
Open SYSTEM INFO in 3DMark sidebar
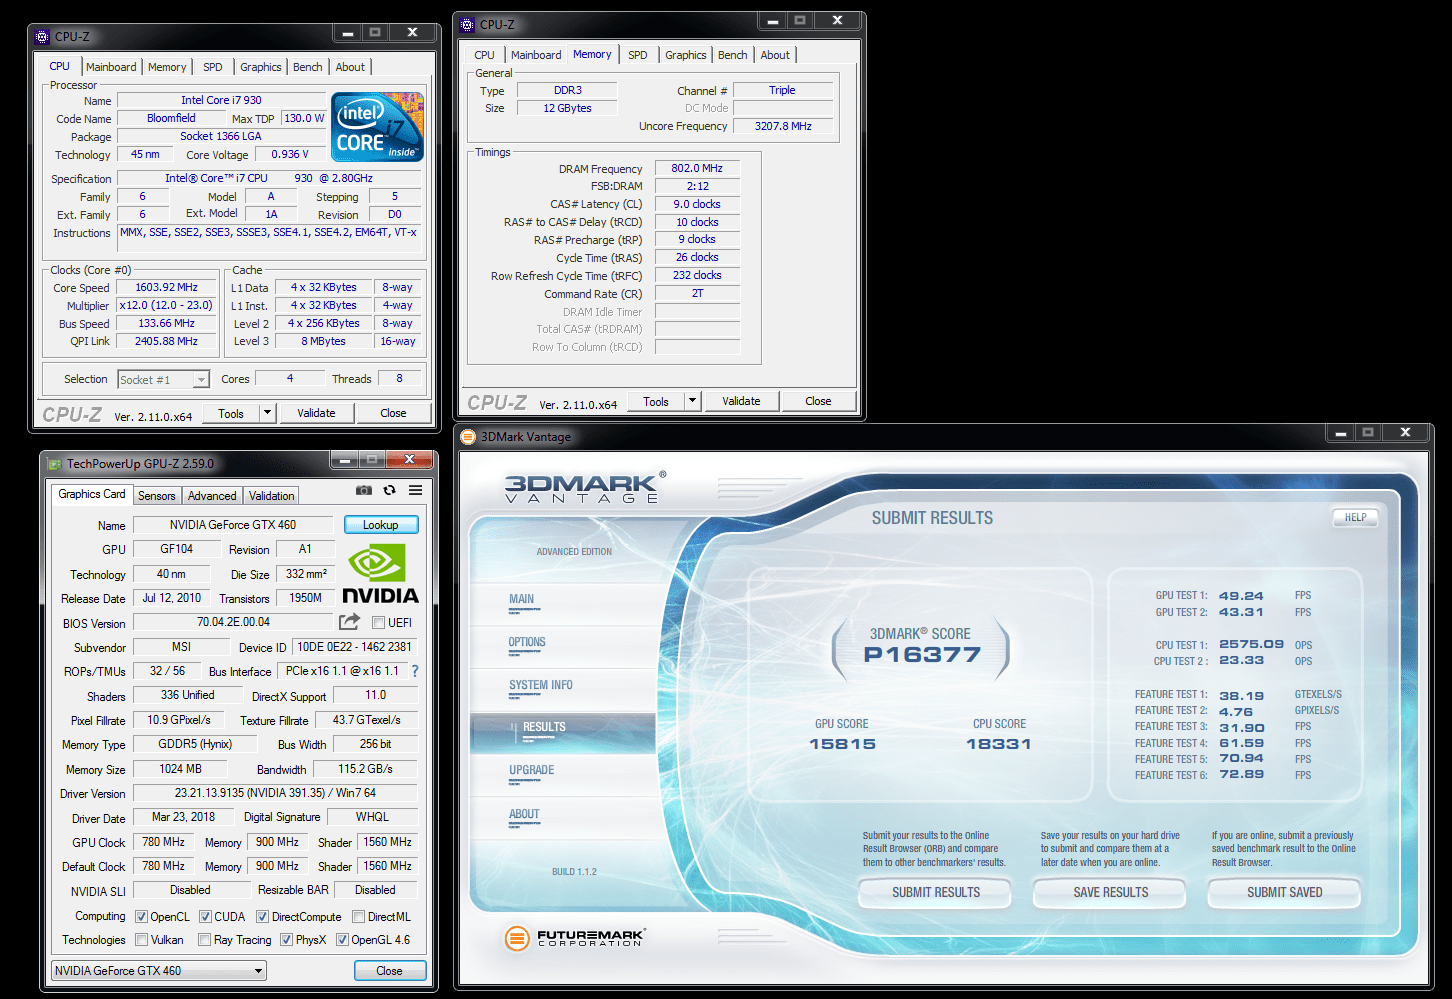[541, 685]
